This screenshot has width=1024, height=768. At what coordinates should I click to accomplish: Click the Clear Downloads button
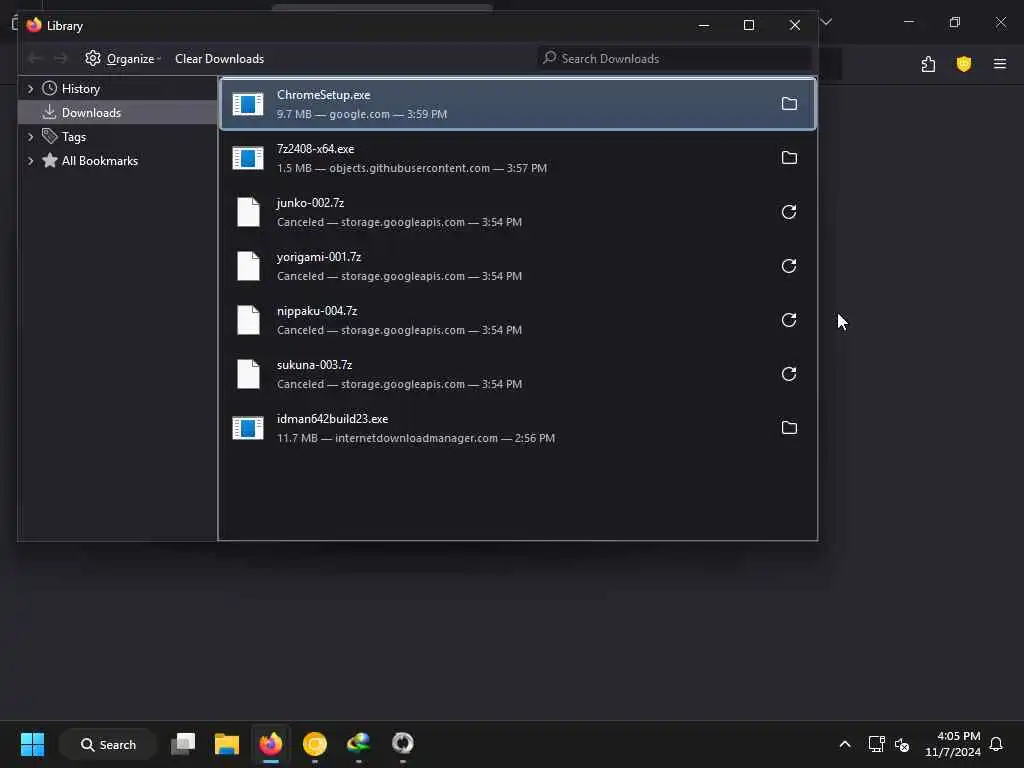pos(219,59)
